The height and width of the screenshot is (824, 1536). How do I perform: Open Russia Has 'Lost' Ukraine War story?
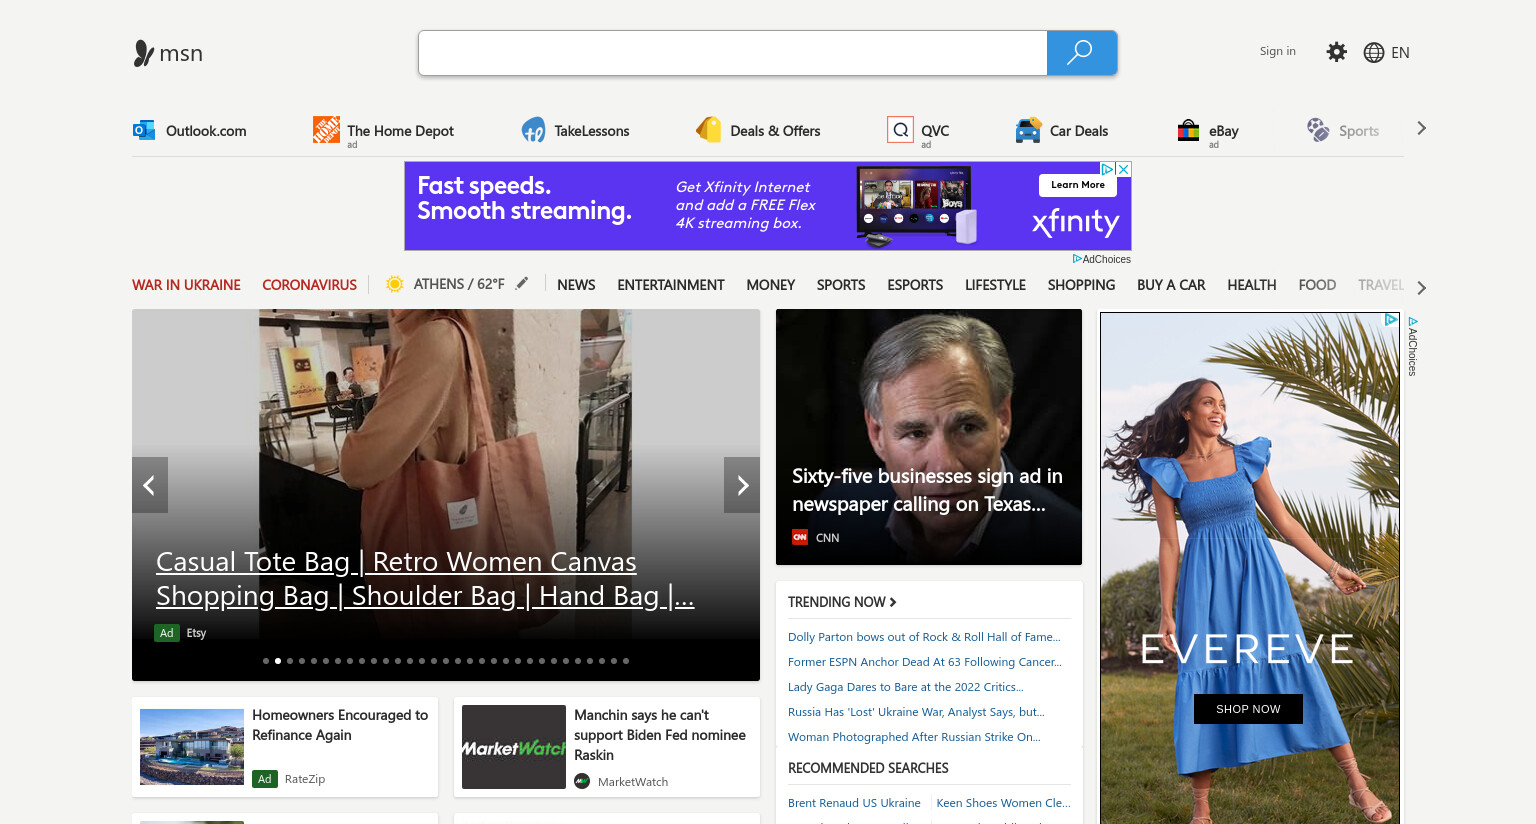(916, 712)
